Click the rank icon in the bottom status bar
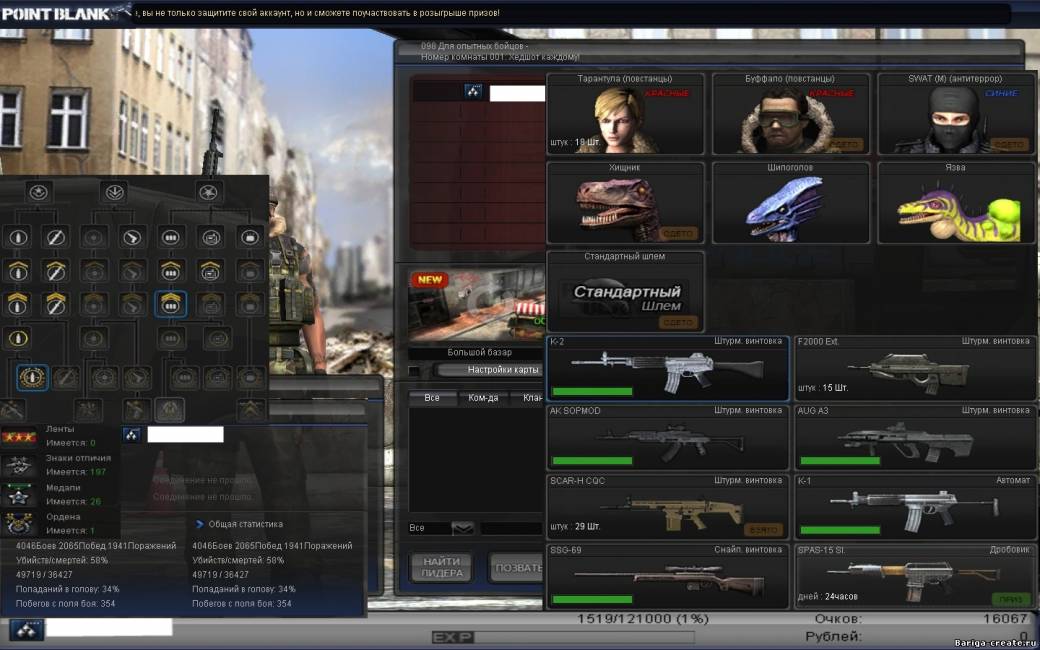 tap(27, 629)
